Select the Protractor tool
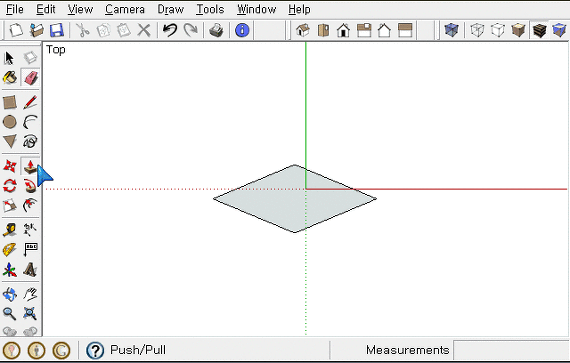This screenshot has width=570, height=363. [x=10, y=250]
